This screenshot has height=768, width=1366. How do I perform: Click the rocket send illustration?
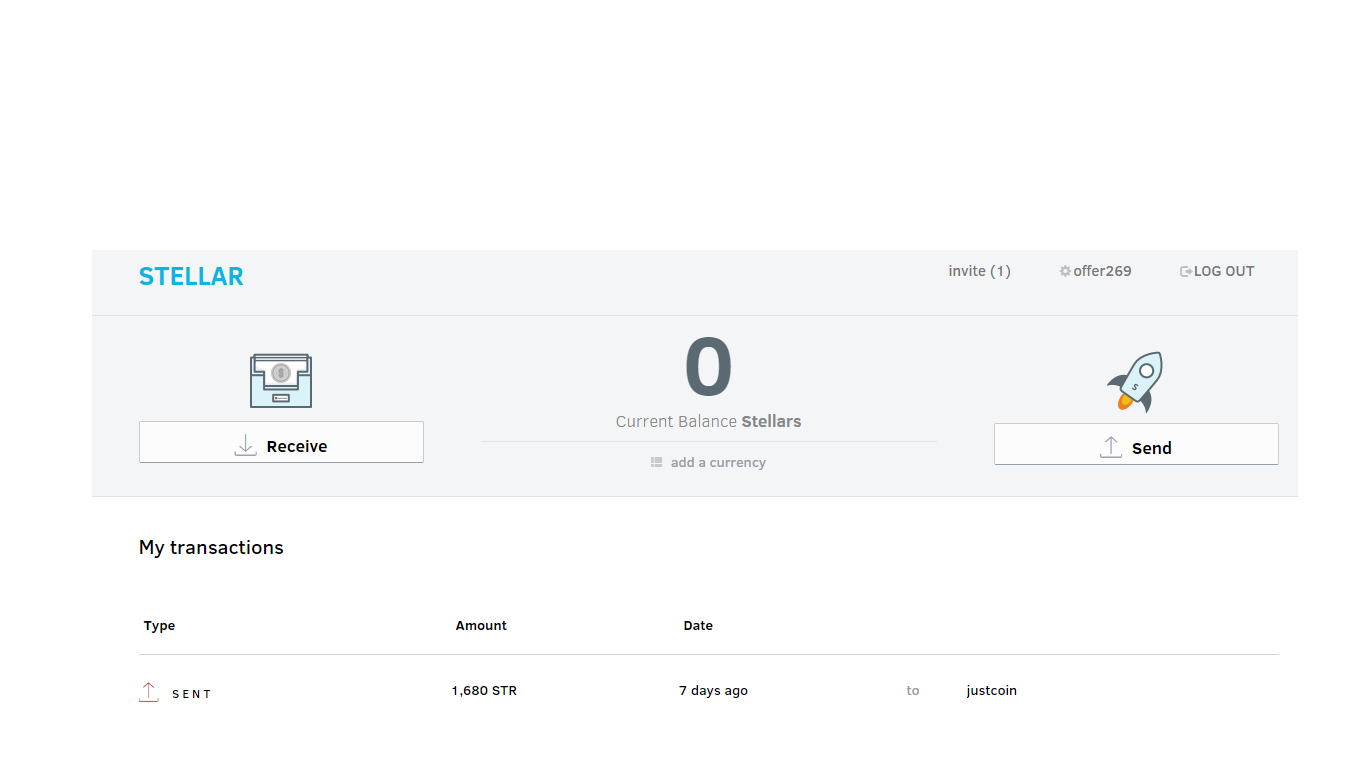[x=1136, y=381]
